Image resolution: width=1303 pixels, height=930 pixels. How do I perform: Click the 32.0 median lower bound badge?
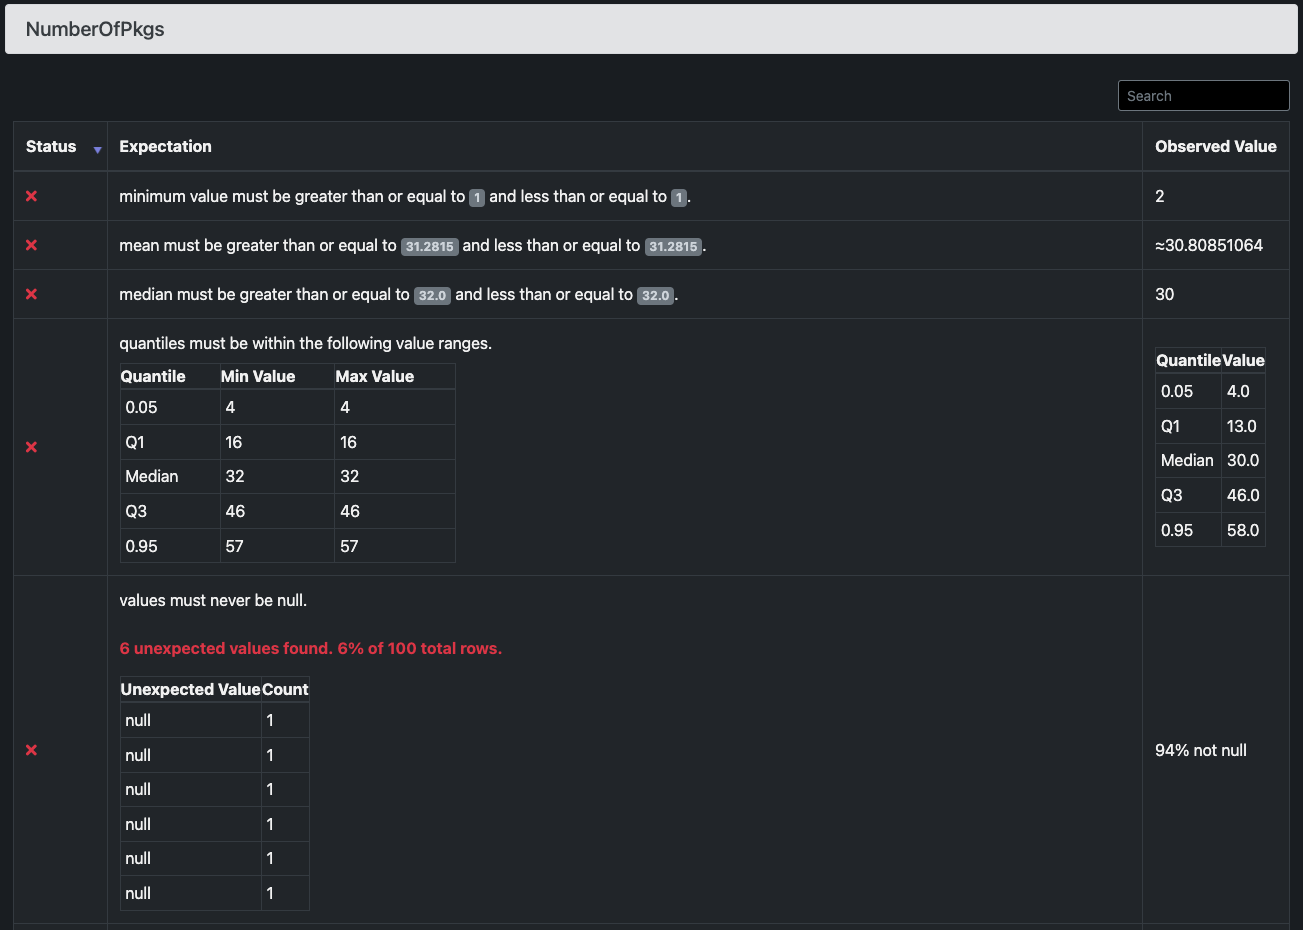pyautogui.click(x=433, y=295)
